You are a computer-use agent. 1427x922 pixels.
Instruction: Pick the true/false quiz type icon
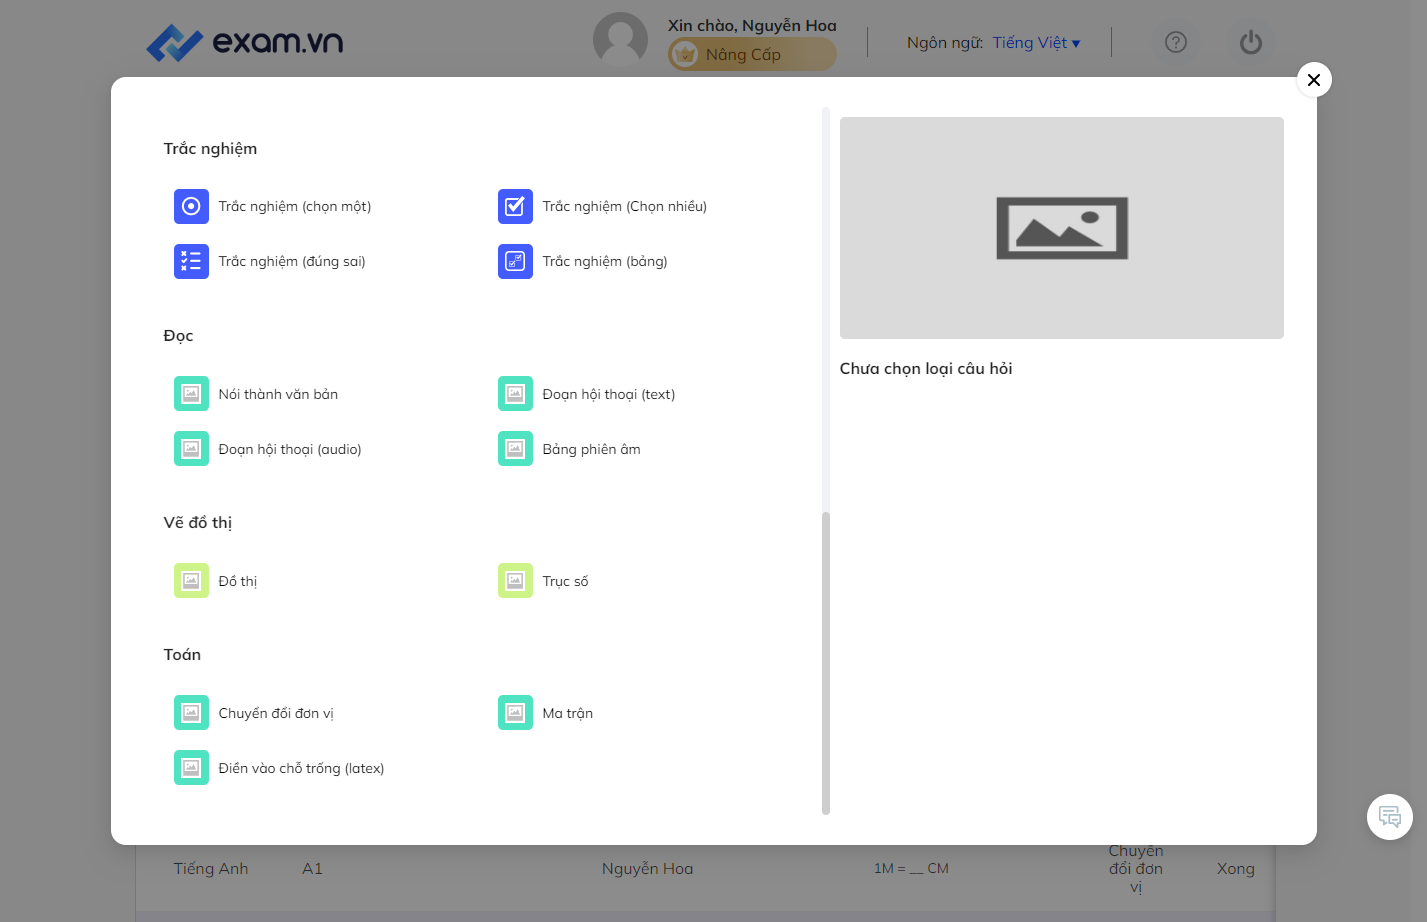click(191, 261)
